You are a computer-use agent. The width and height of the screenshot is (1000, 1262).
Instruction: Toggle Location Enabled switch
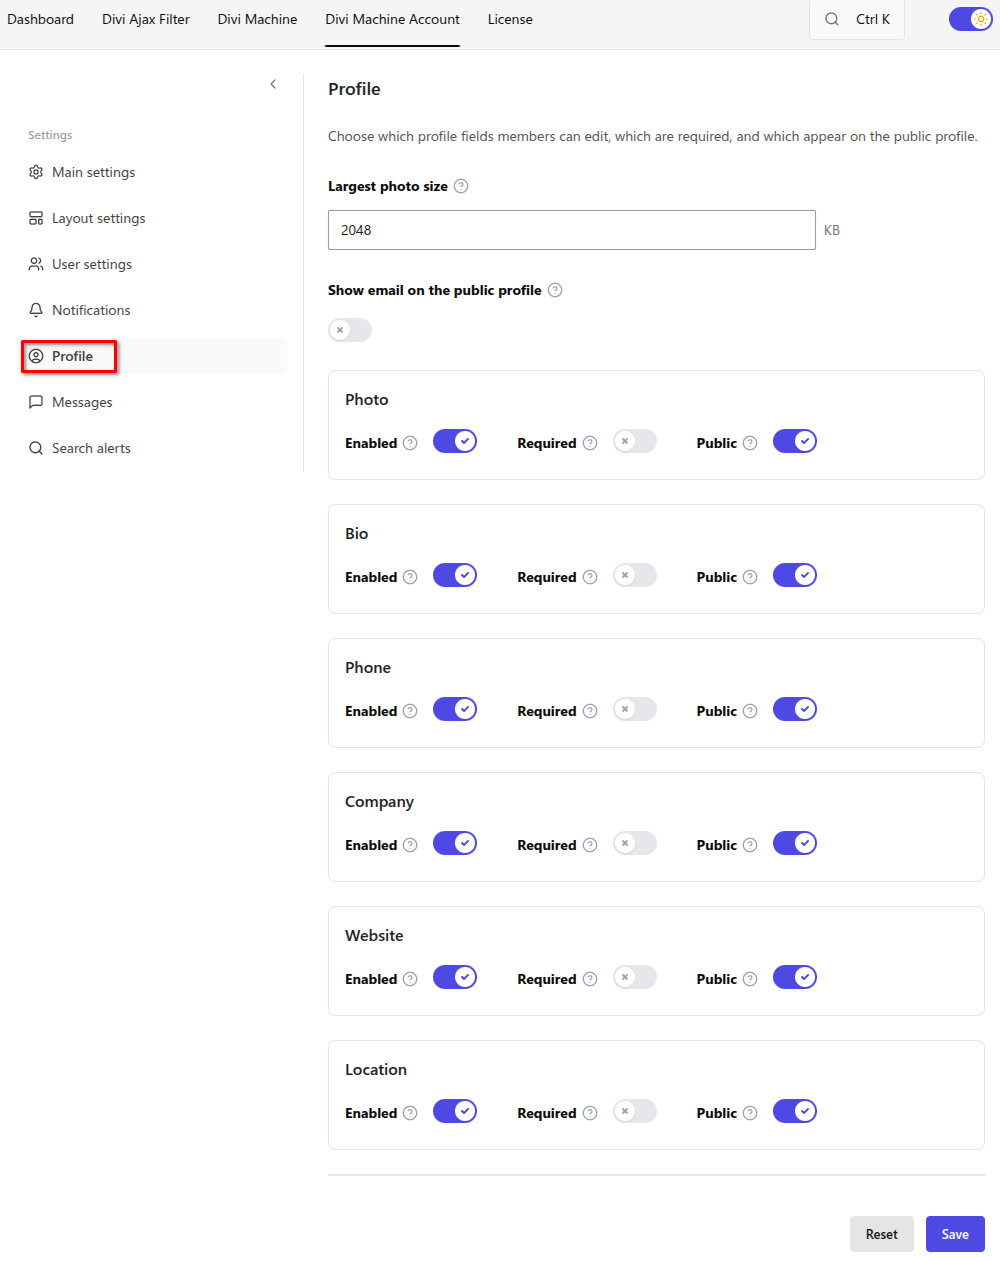(455, 1111)
